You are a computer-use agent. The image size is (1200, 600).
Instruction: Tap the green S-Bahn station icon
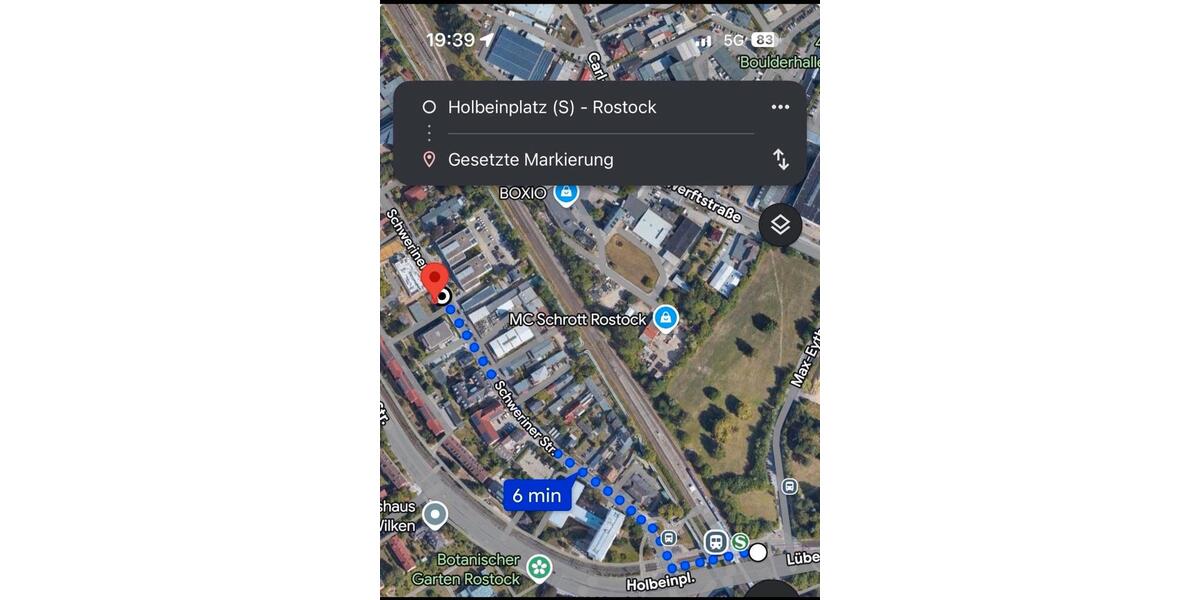tap(740, 542)
